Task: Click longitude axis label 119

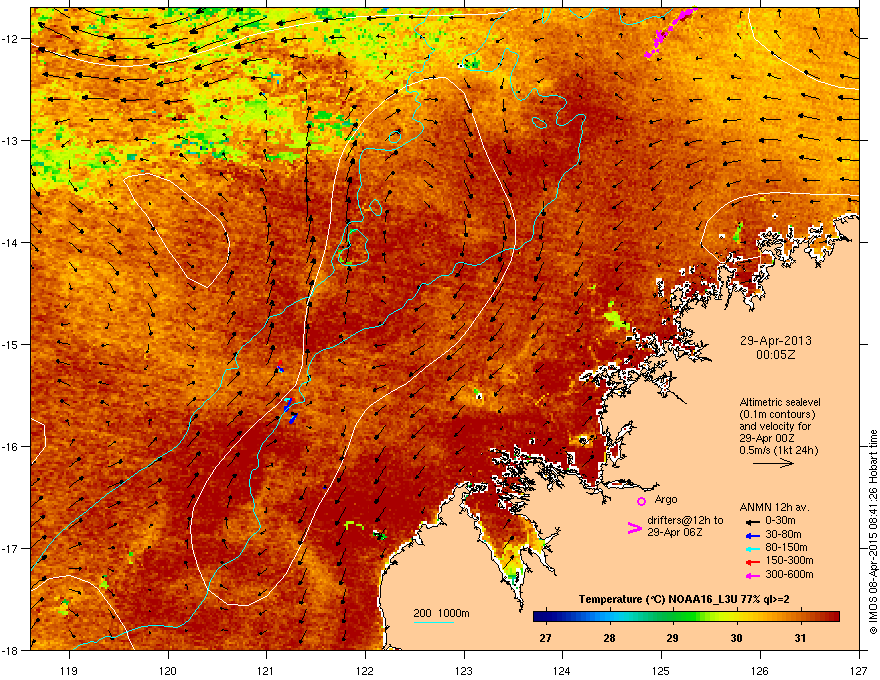Action: point(69,670)
